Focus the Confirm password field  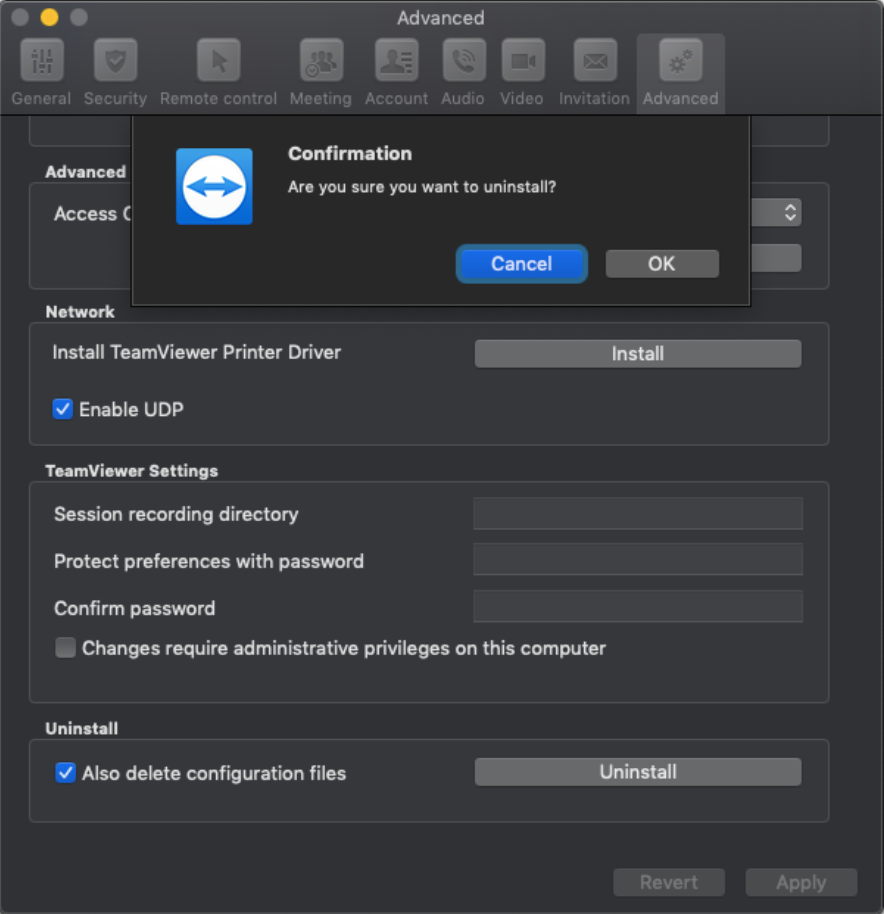tap(638, 606)
